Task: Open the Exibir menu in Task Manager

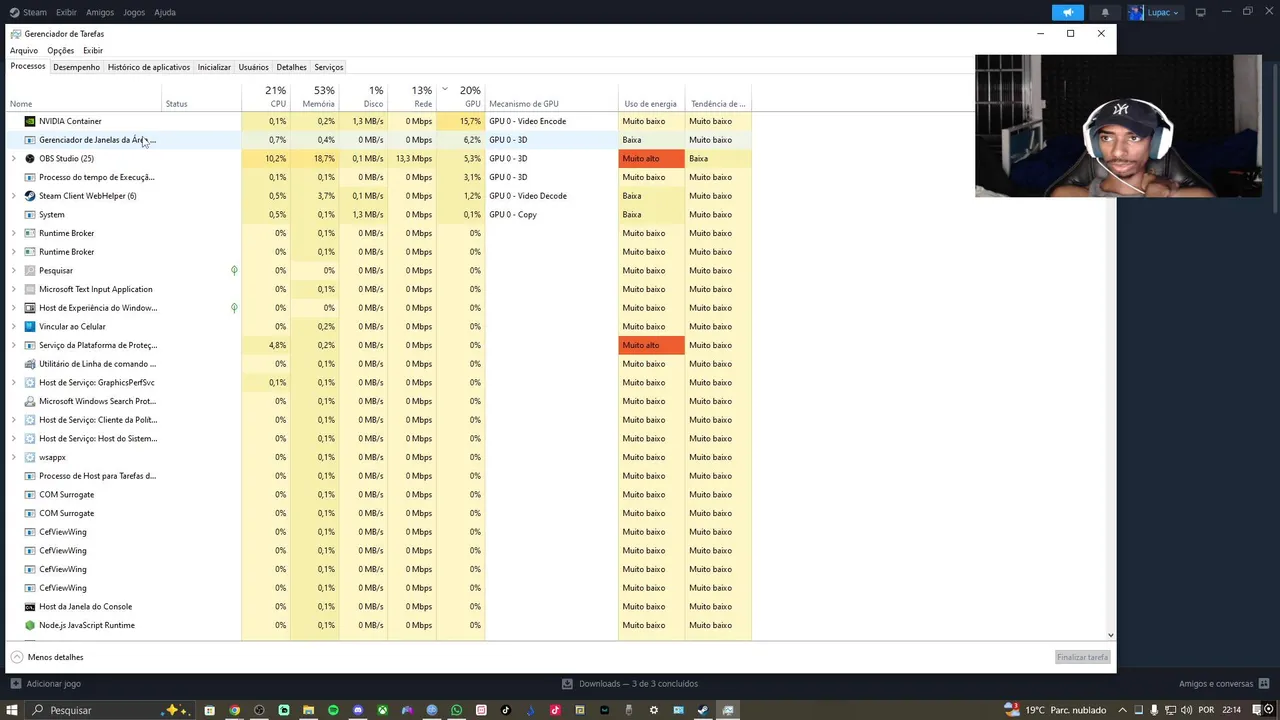Action: pyautogui.click(x=93, y=51)
